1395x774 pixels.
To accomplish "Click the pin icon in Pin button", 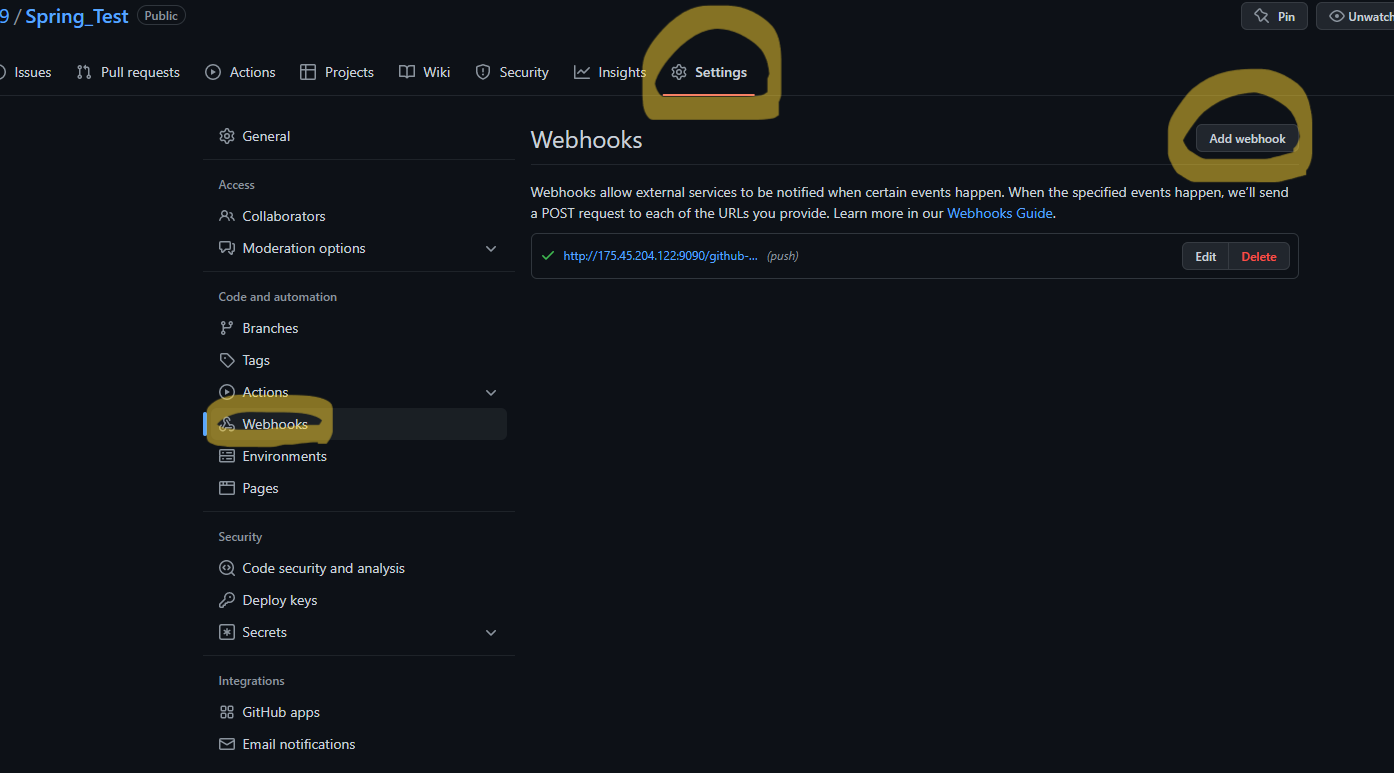I will point(1261,16).
